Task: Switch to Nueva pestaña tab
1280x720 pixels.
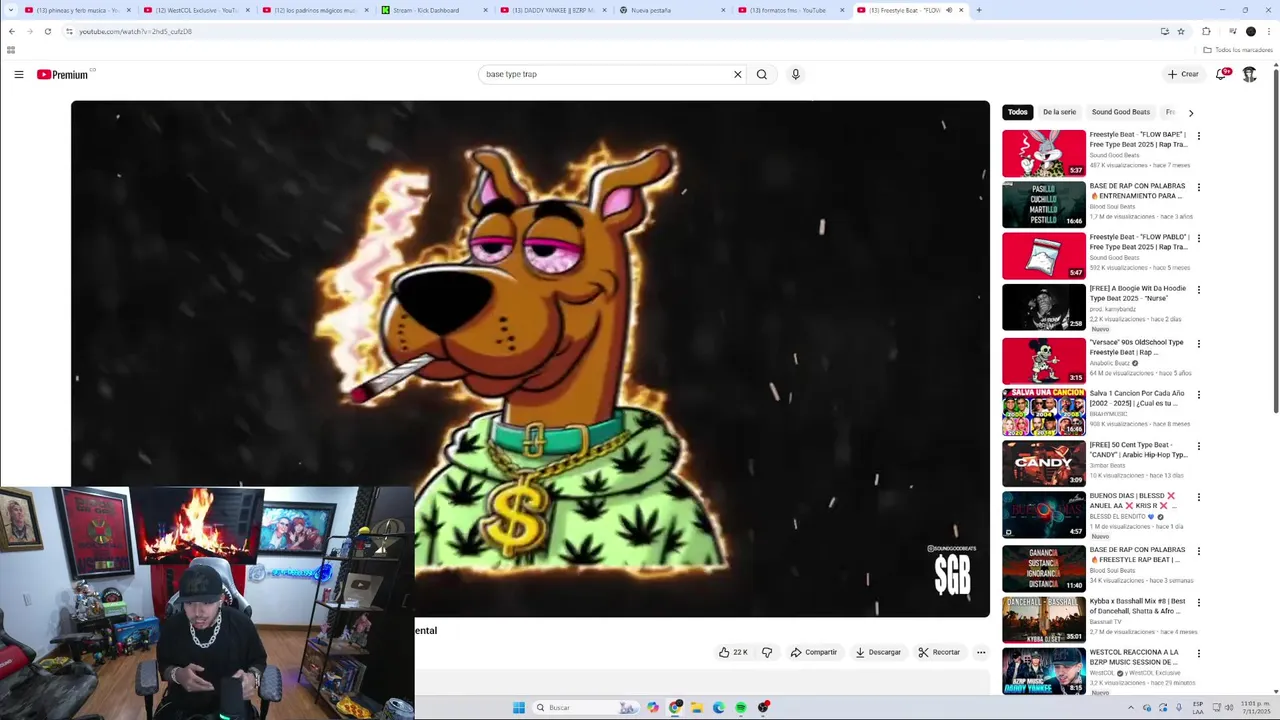Action: (672, 10)
